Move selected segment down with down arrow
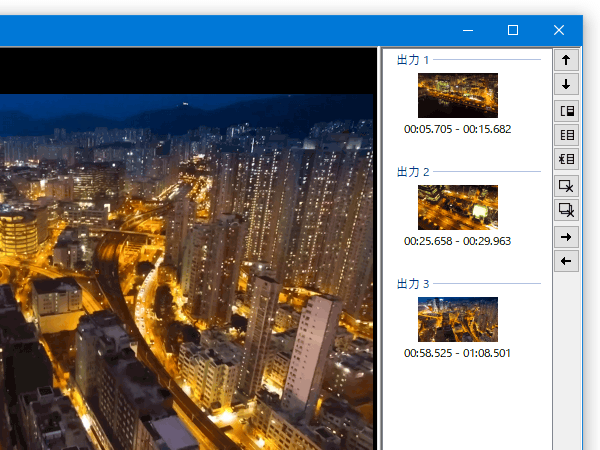 pos(566,84)
